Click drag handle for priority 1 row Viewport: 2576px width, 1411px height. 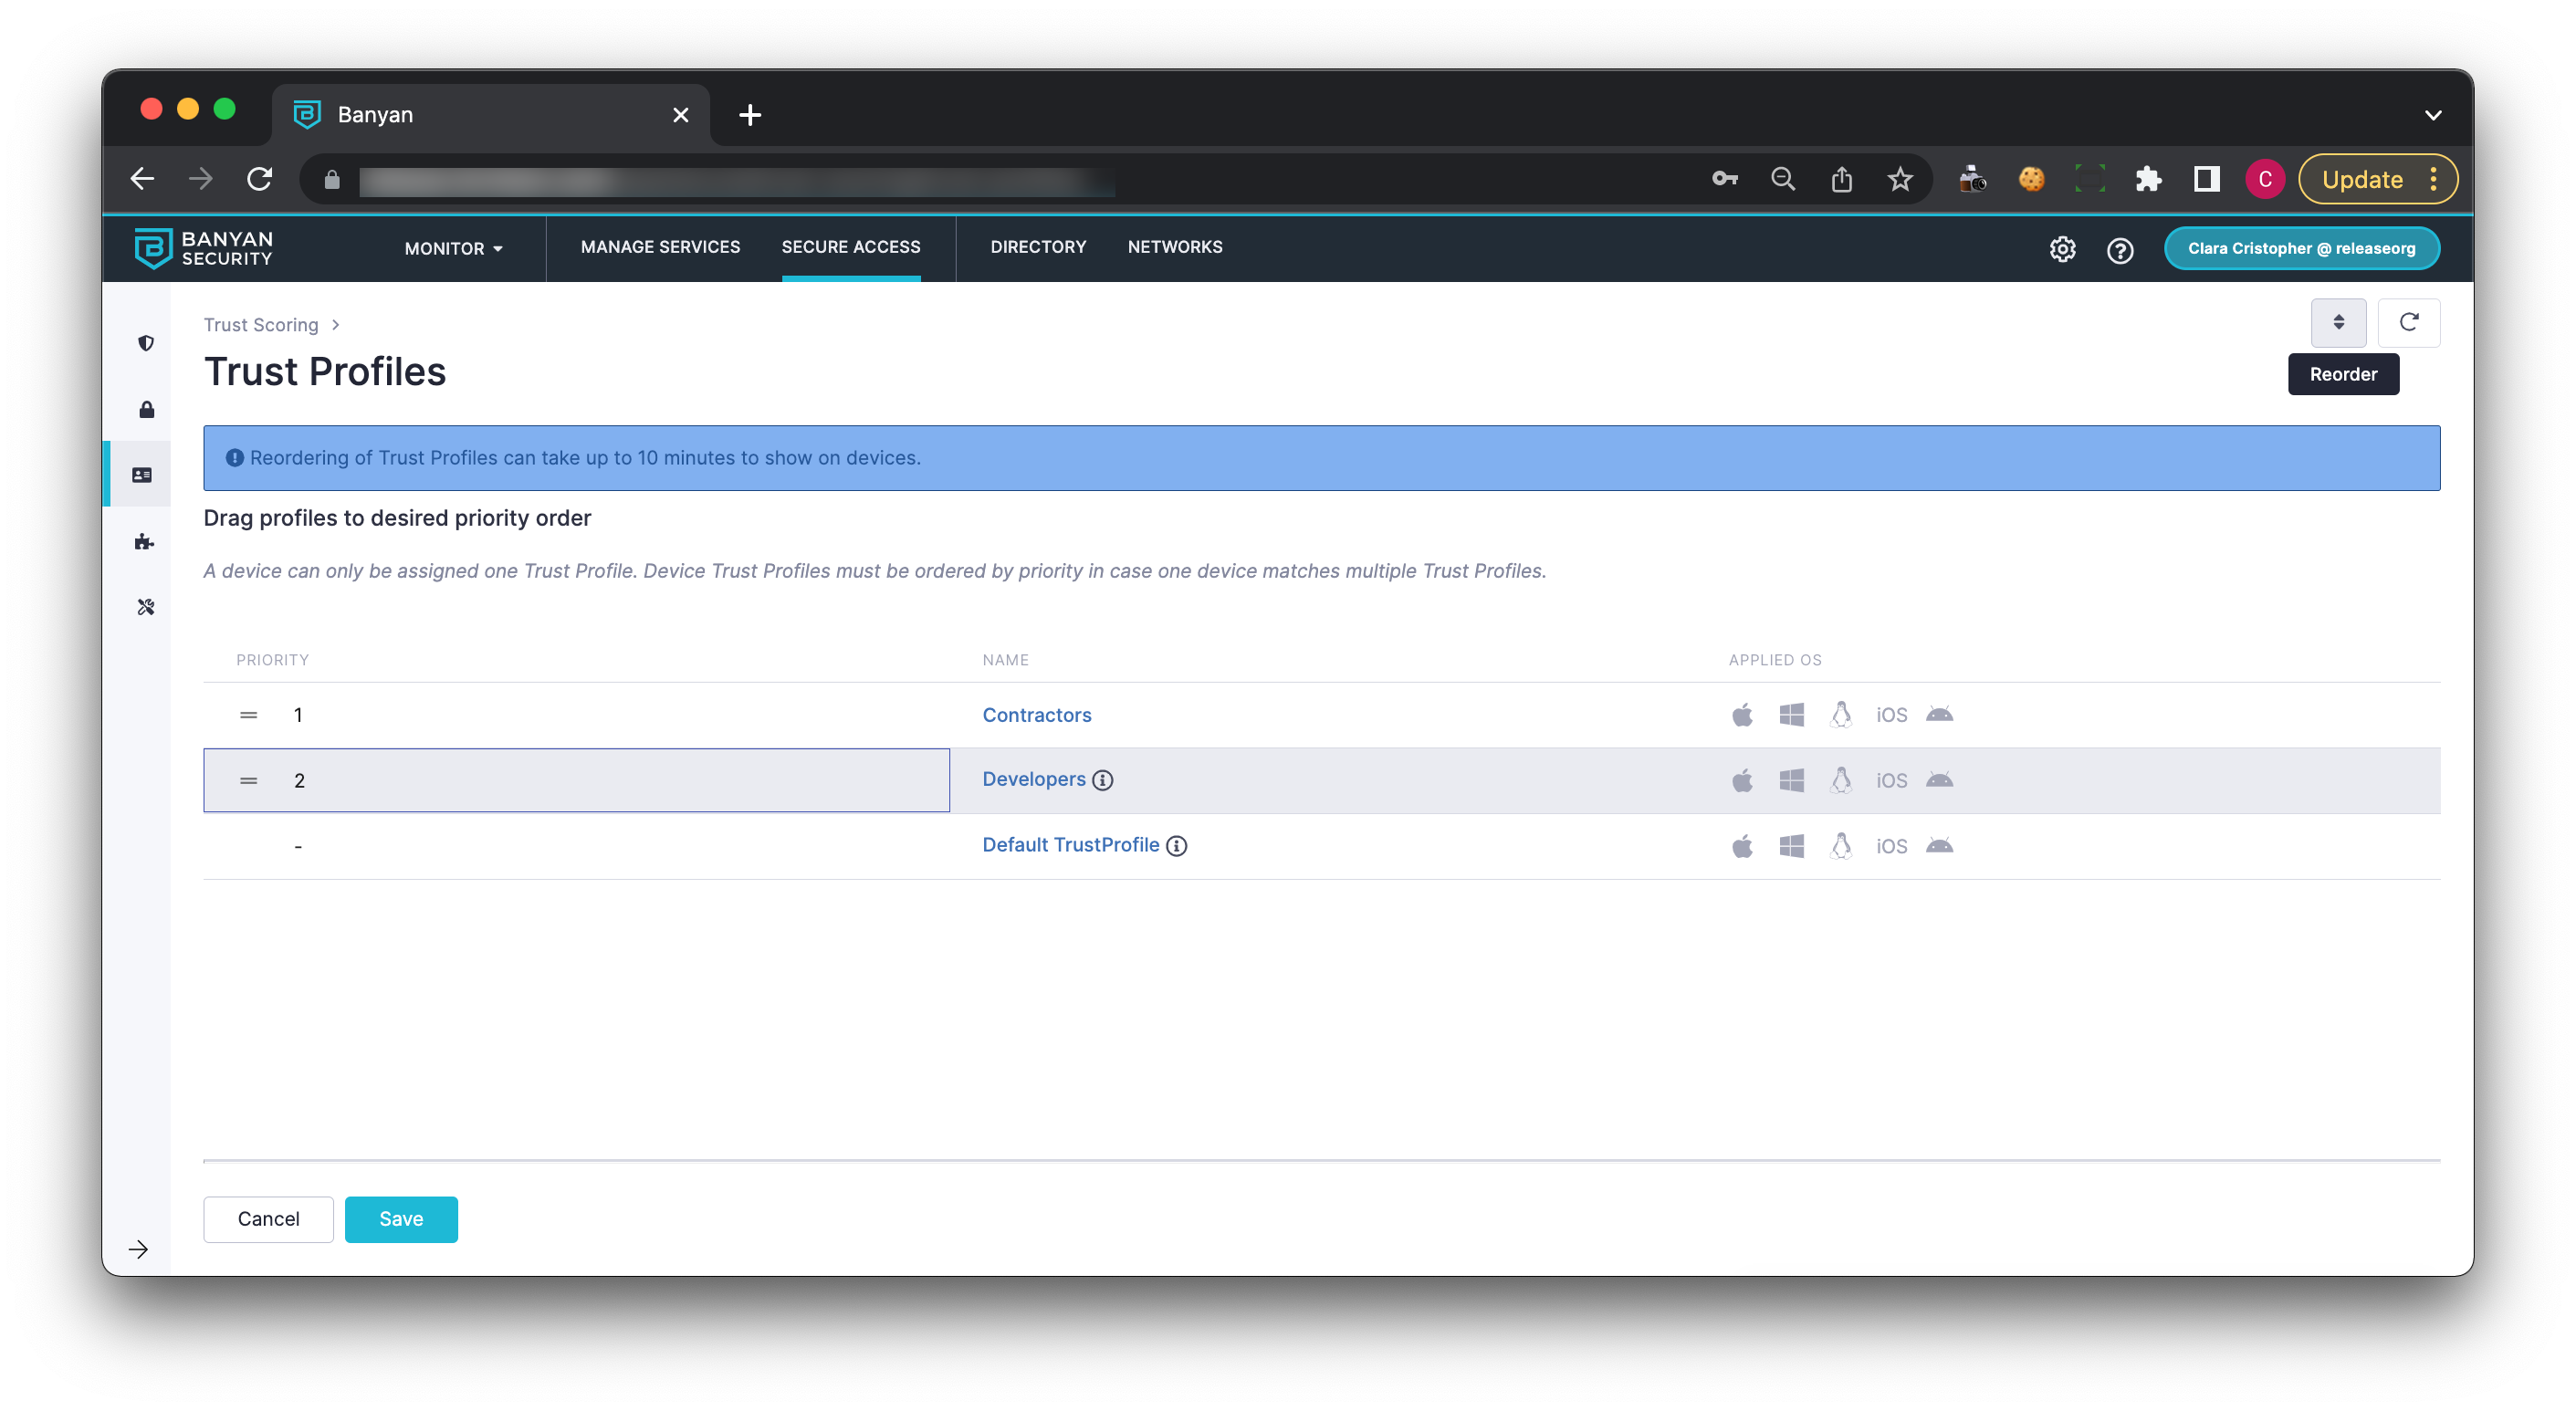pos(249,715)
